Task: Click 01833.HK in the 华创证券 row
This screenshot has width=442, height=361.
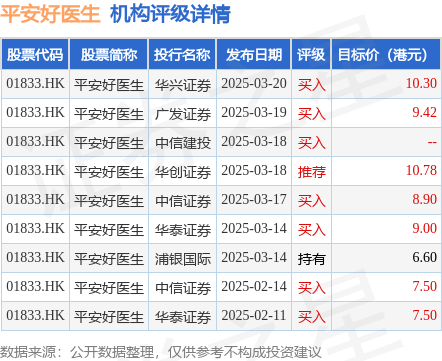Action: coord(35,170)
